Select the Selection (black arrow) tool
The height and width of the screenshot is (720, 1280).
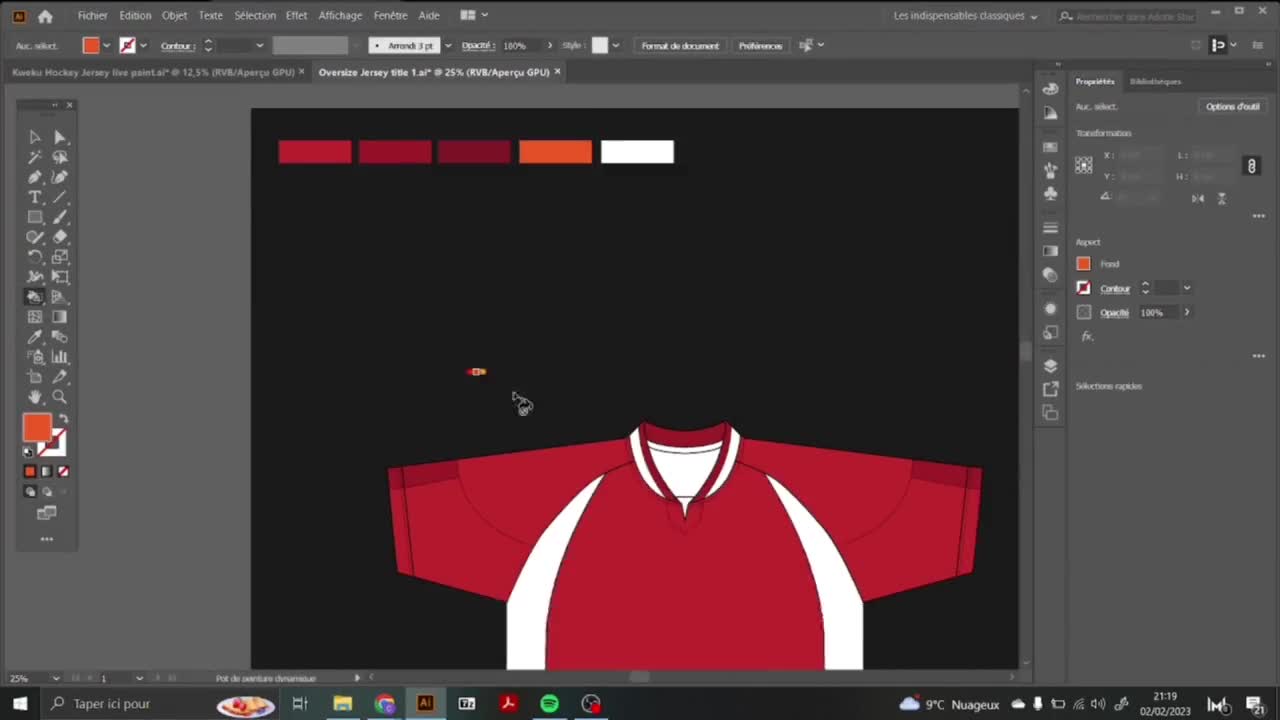coord(35,137)
